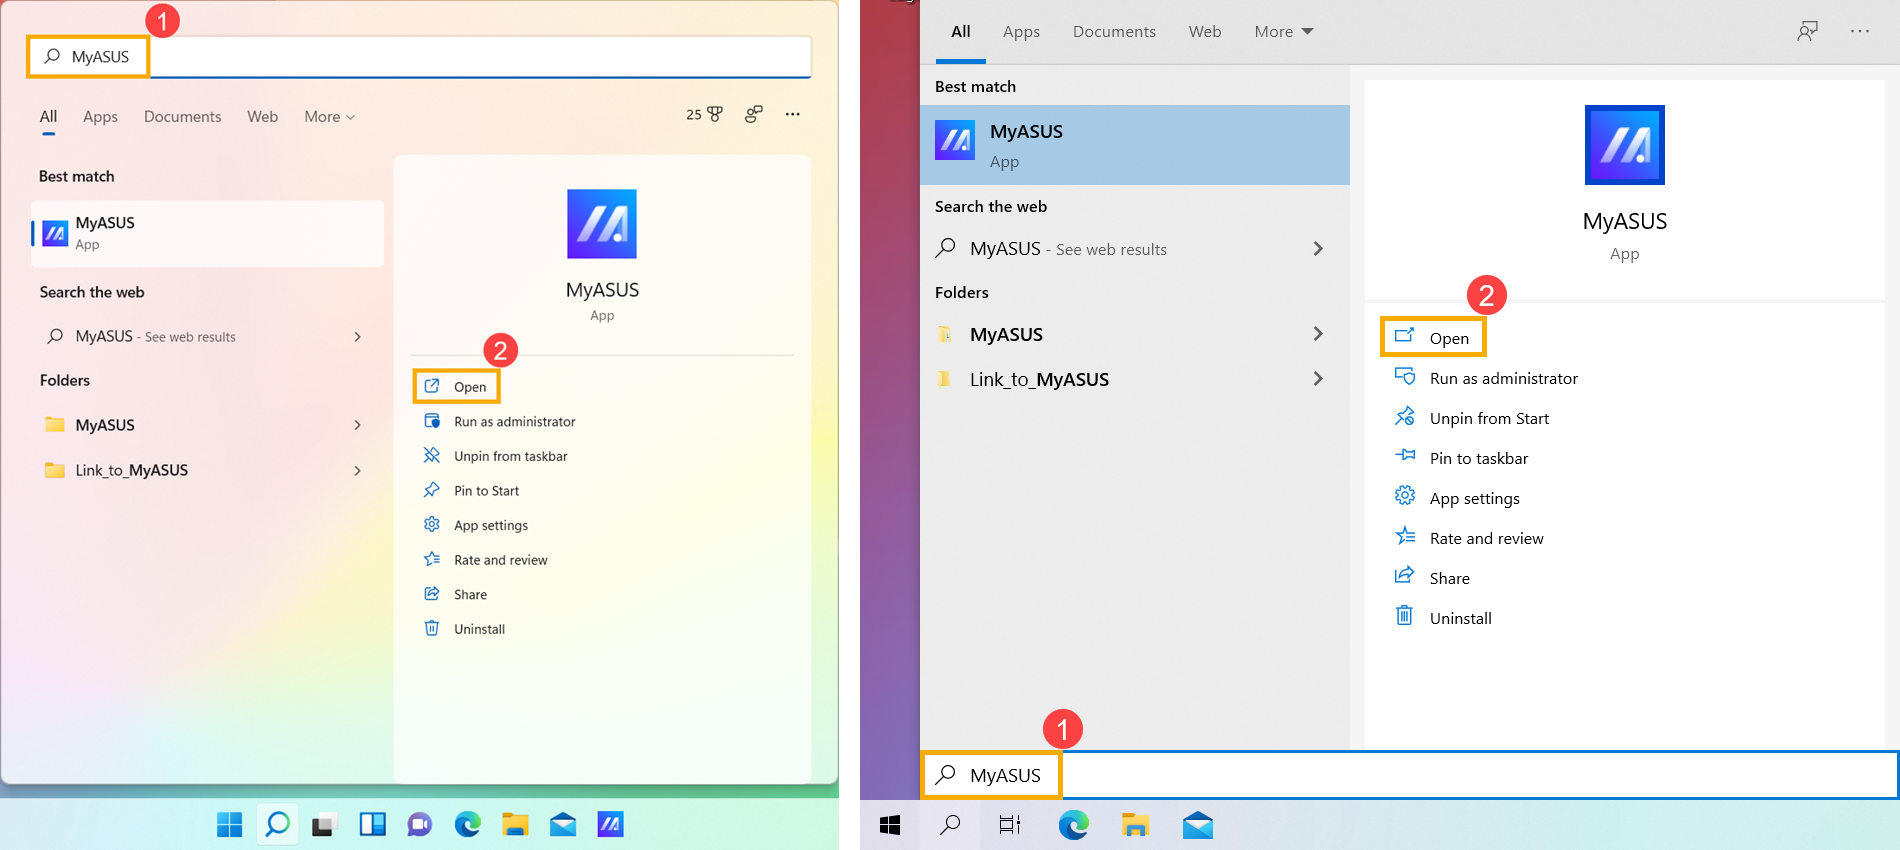Expand Link_to_MyASUS chevron in Windows 11
This screenshot has height=850, width=1900.
coord(357,471)
